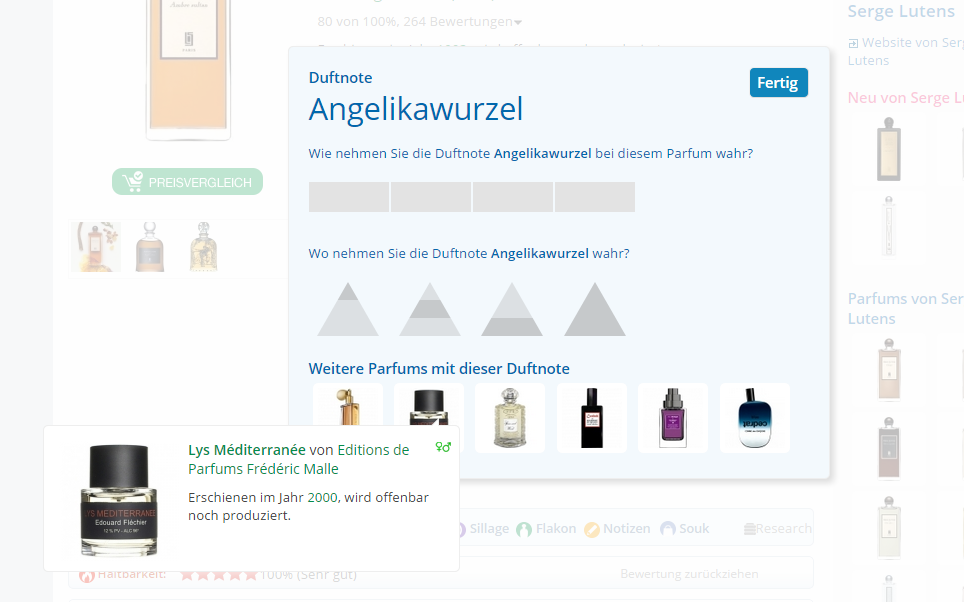Screen dimensions: 964x602
Task: Click the green unisex gender icon in tooltip
Action: 443,447
